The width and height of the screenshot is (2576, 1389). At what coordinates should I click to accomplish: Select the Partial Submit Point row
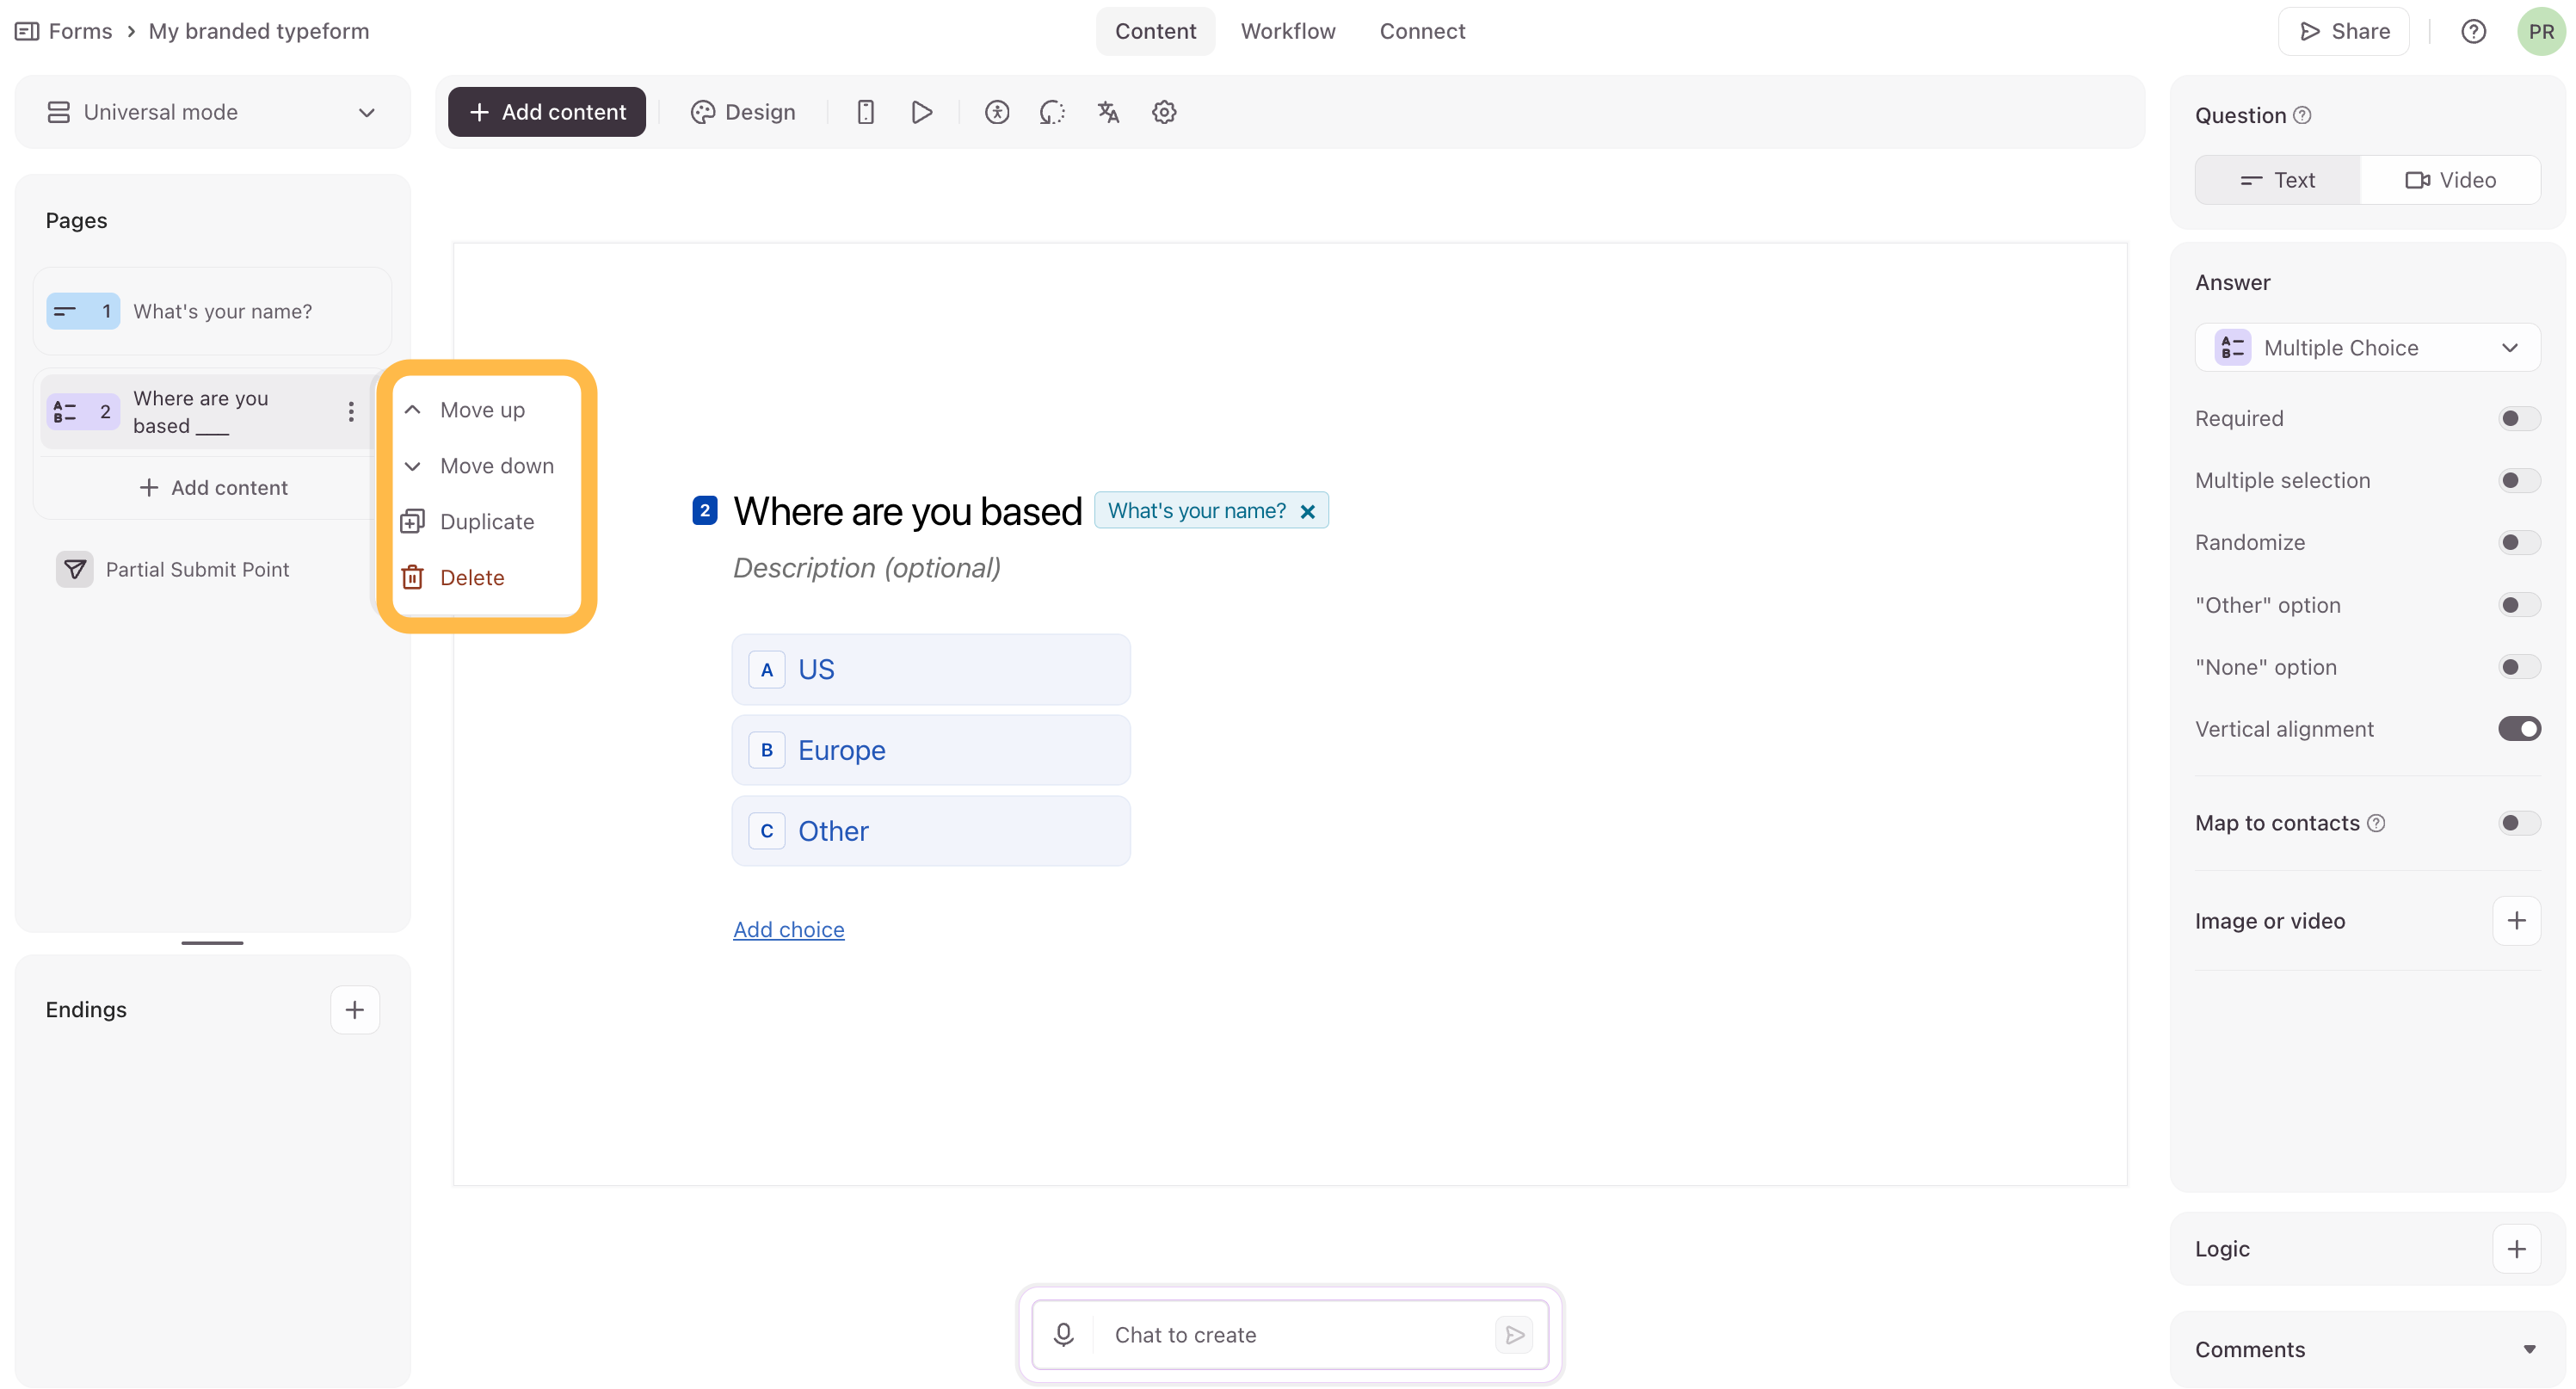(x=212, y=569)
